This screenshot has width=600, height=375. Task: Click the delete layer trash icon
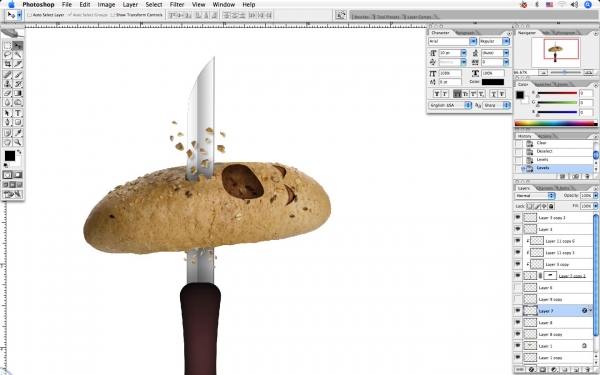pyautogui.click(x=587, y=370)
